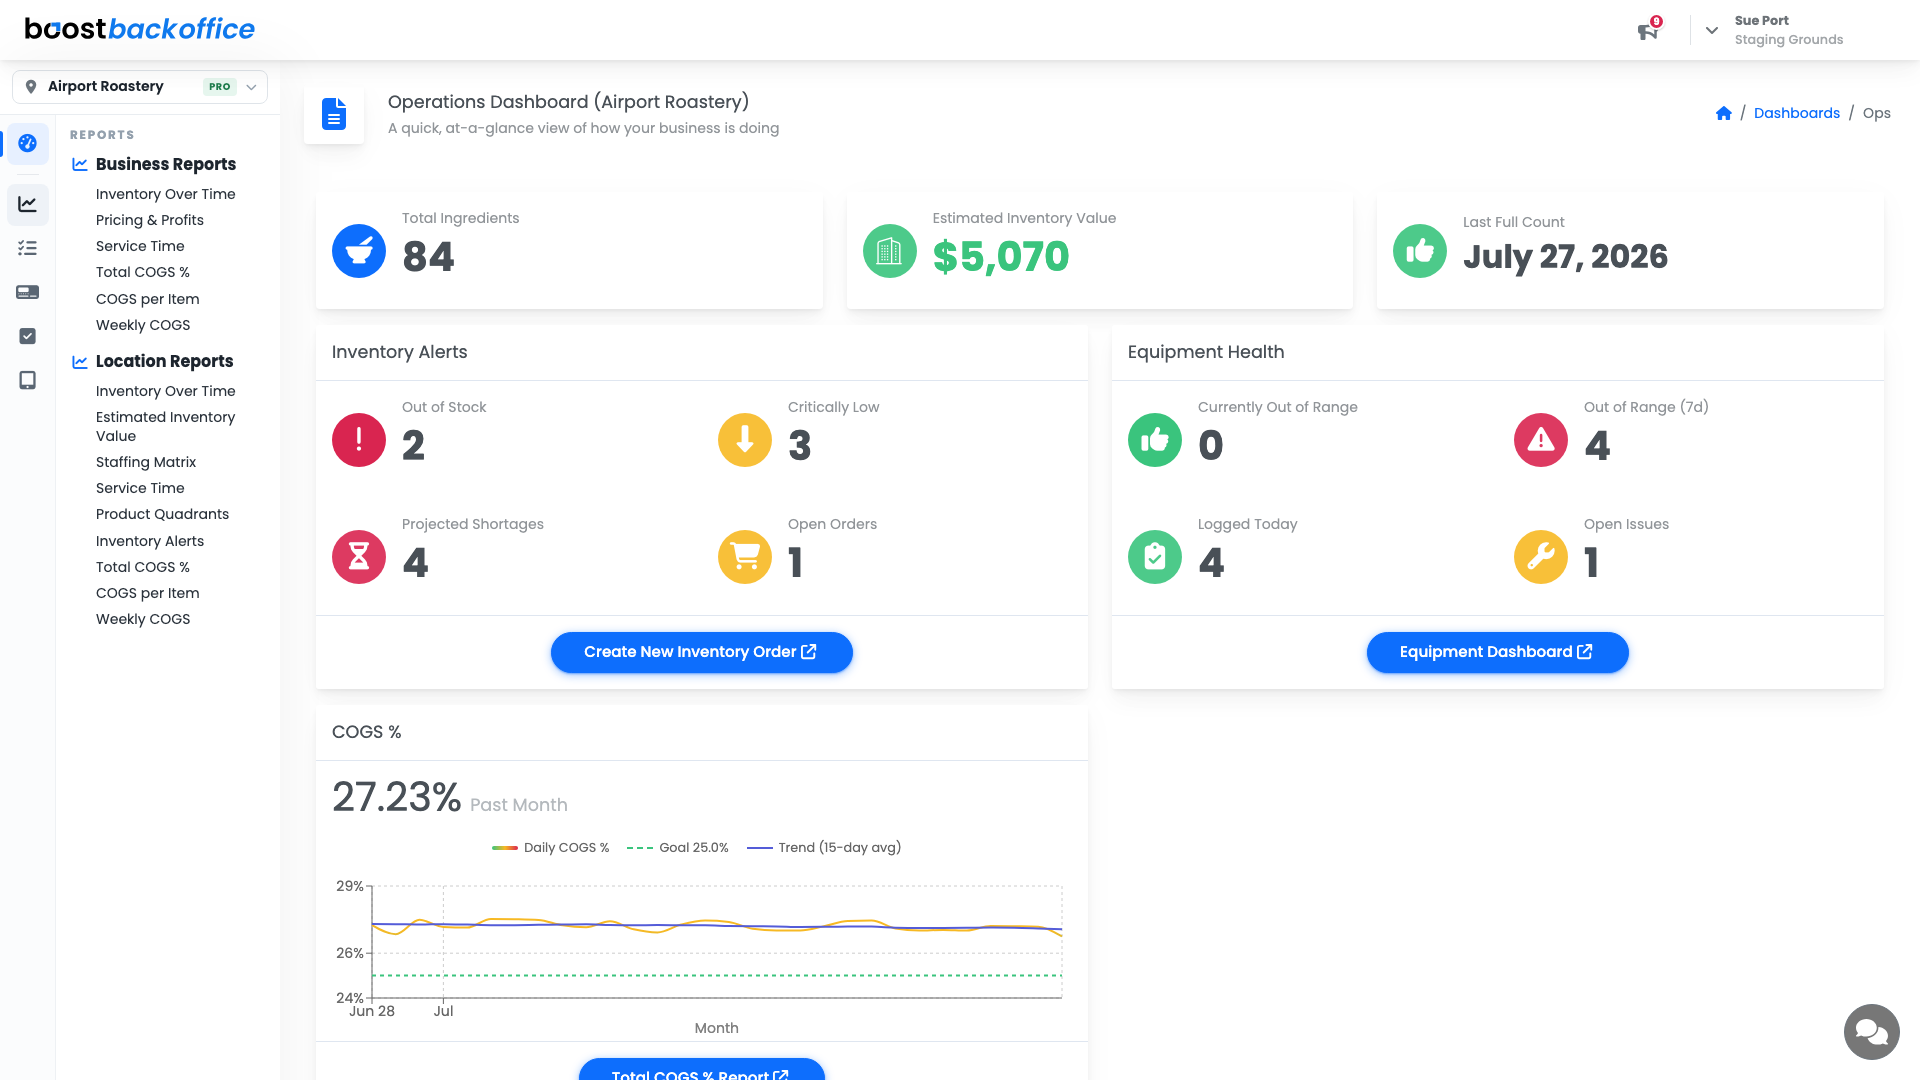Open Product Quadrants report

click(x=162, y=514)
